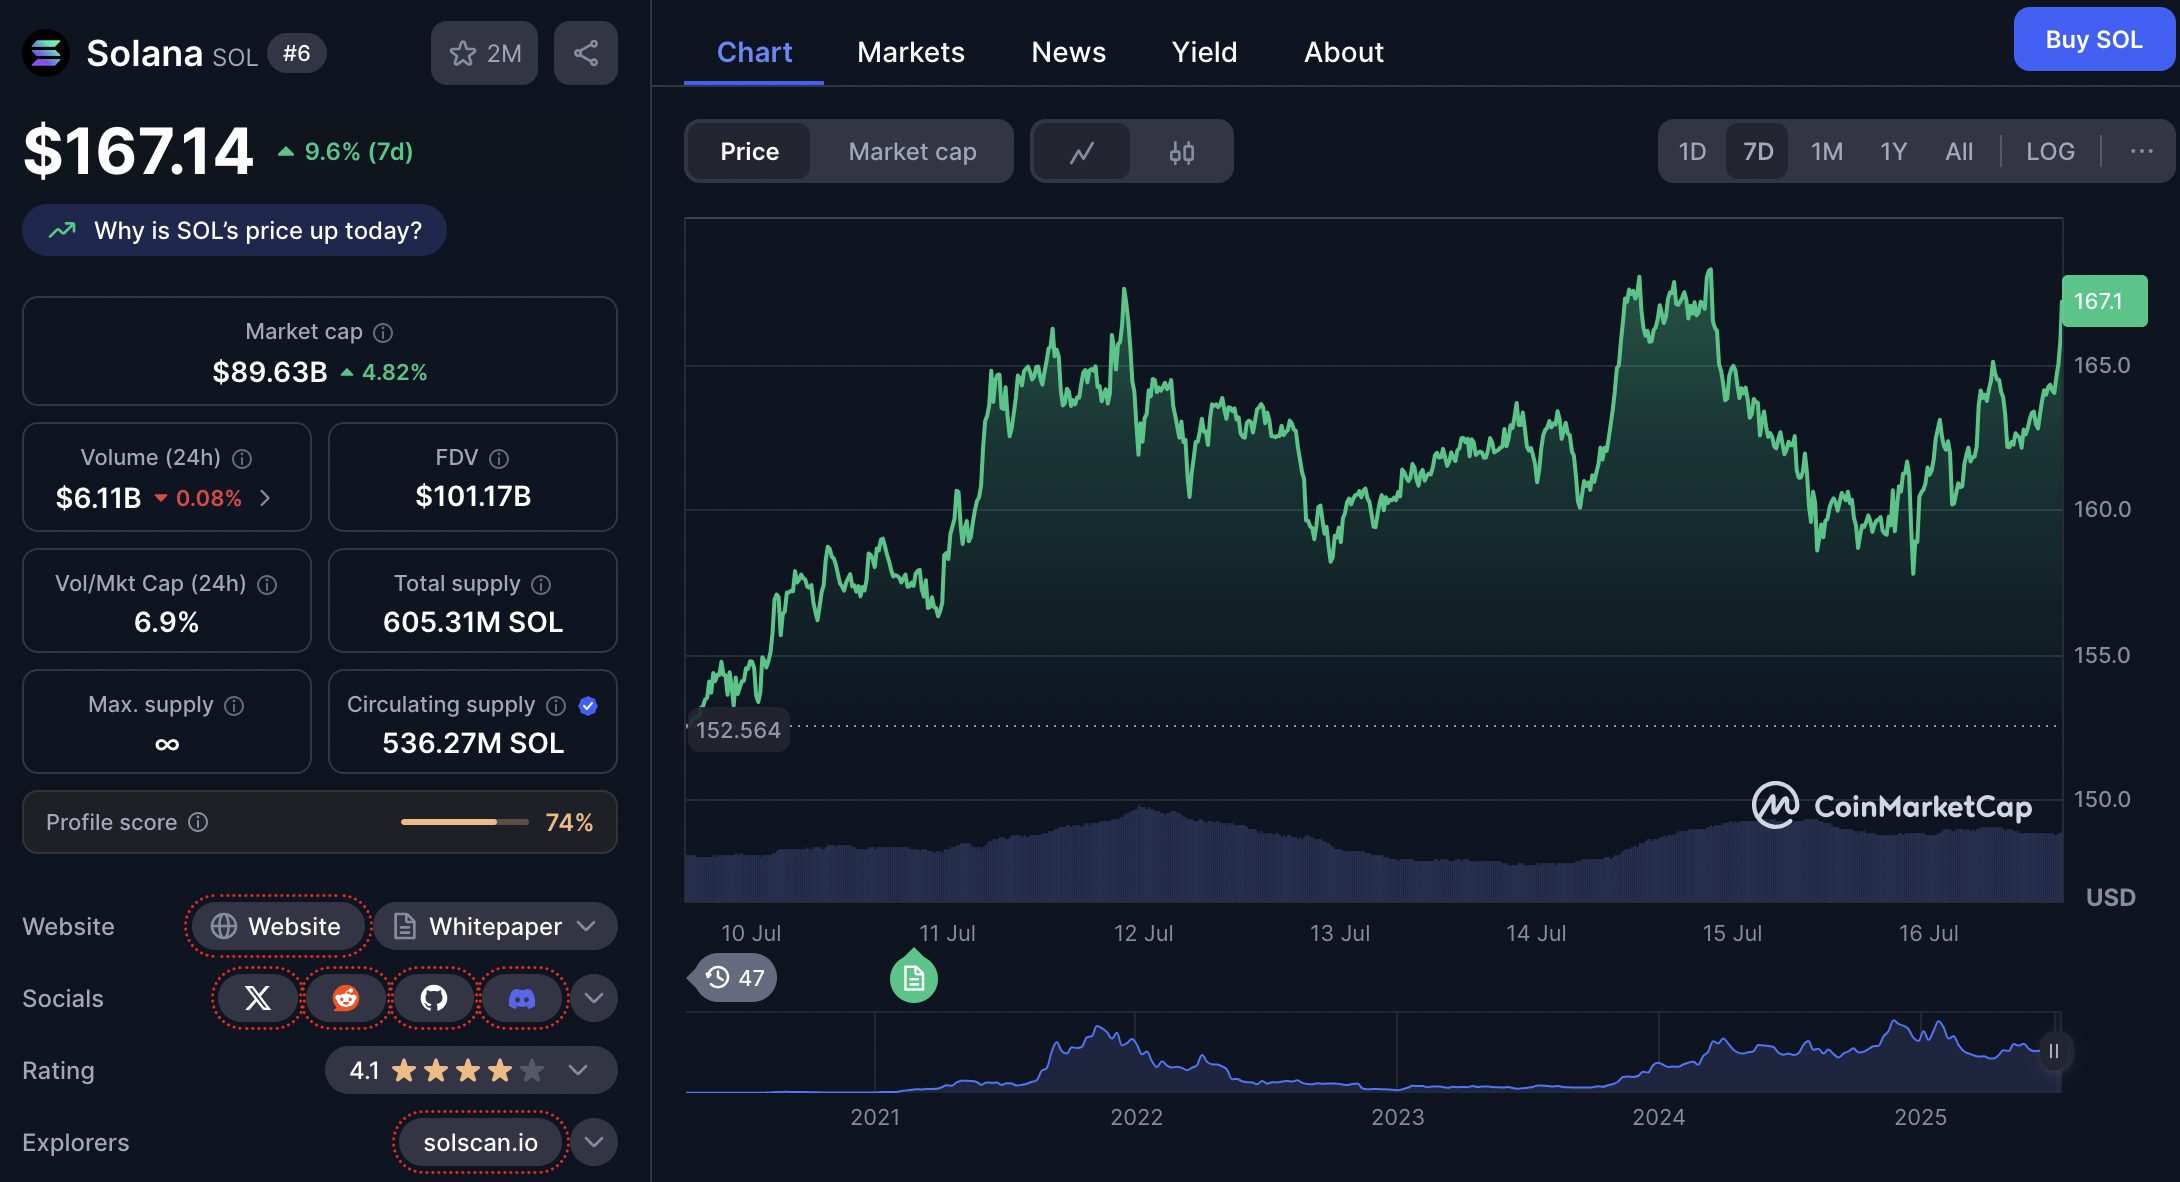Click the 167.1 current price label
This screenshot has width=2180, height=1182.
pos(2104,301)
